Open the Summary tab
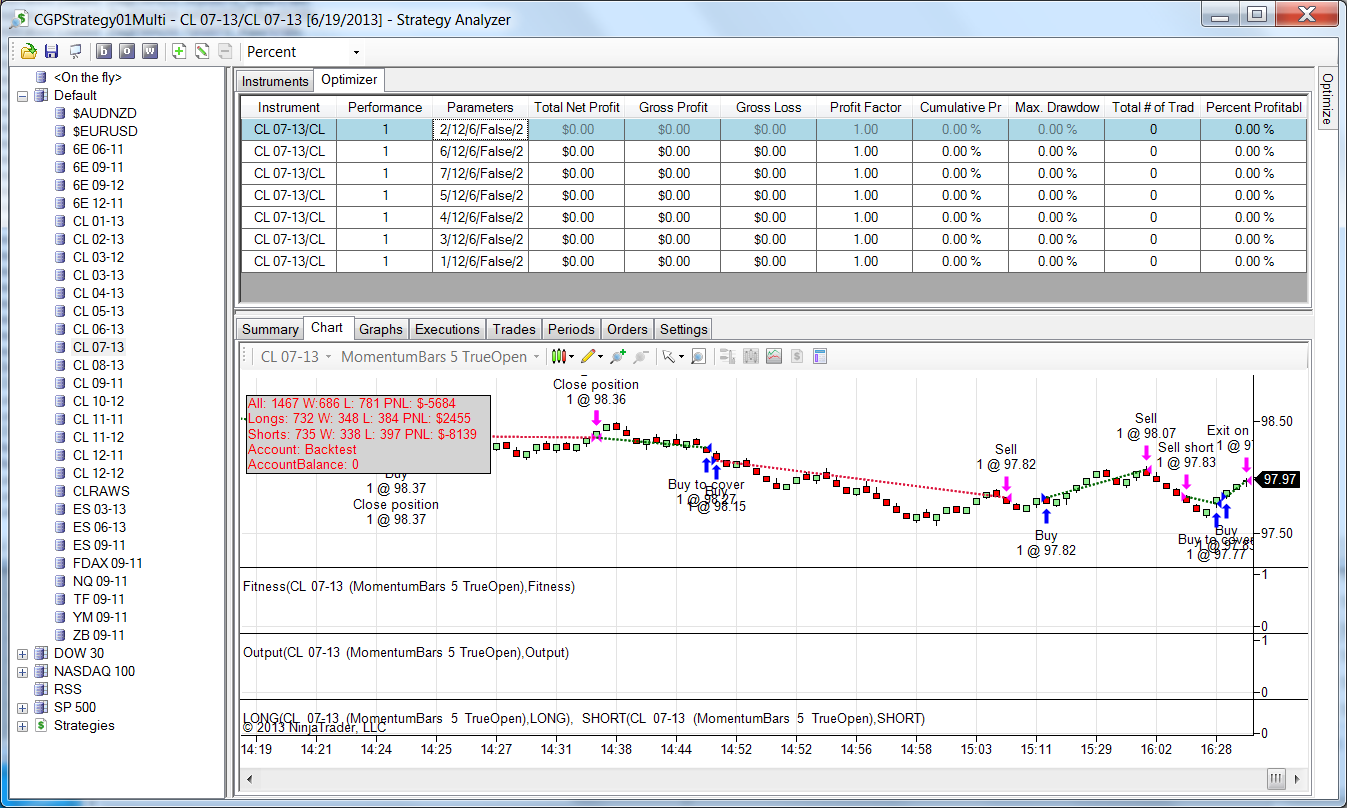Viewport: 1347px width, 808px height. [x=270, y=329]
